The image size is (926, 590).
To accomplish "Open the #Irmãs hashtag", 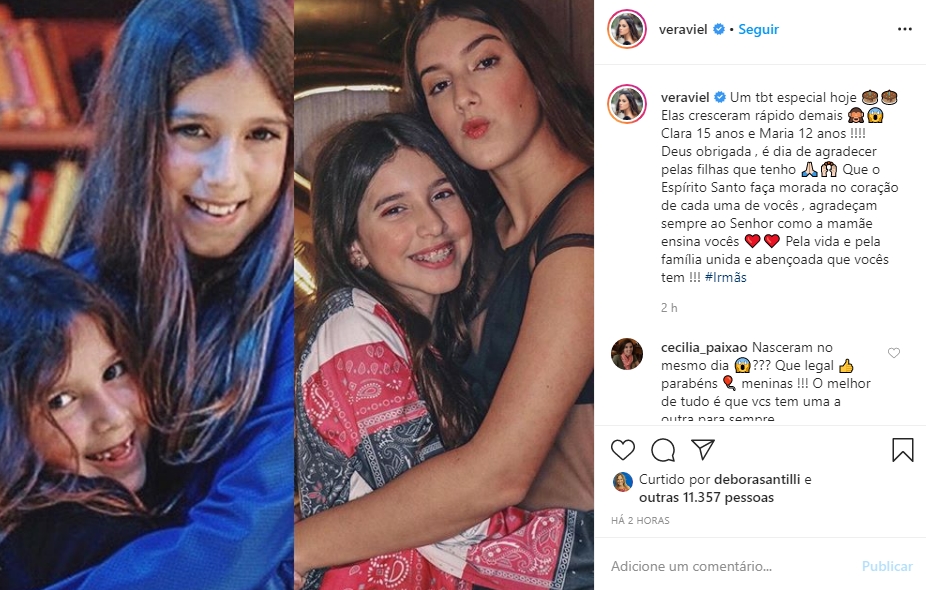I will [726, 277].
